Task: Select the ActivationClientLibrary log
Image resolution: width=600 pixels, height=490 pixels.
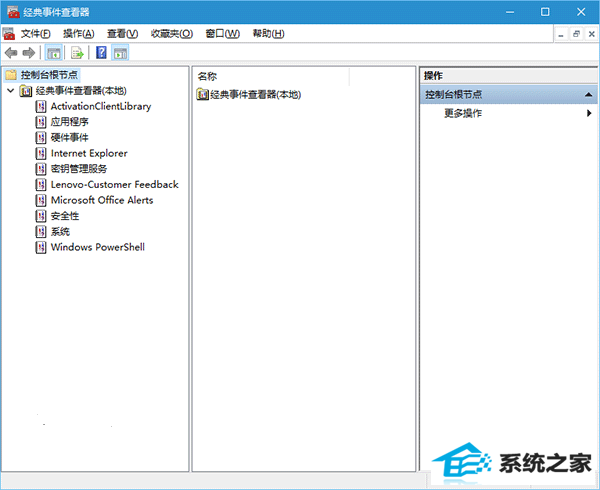Action: pyautogui.click(x=101, y=106)
